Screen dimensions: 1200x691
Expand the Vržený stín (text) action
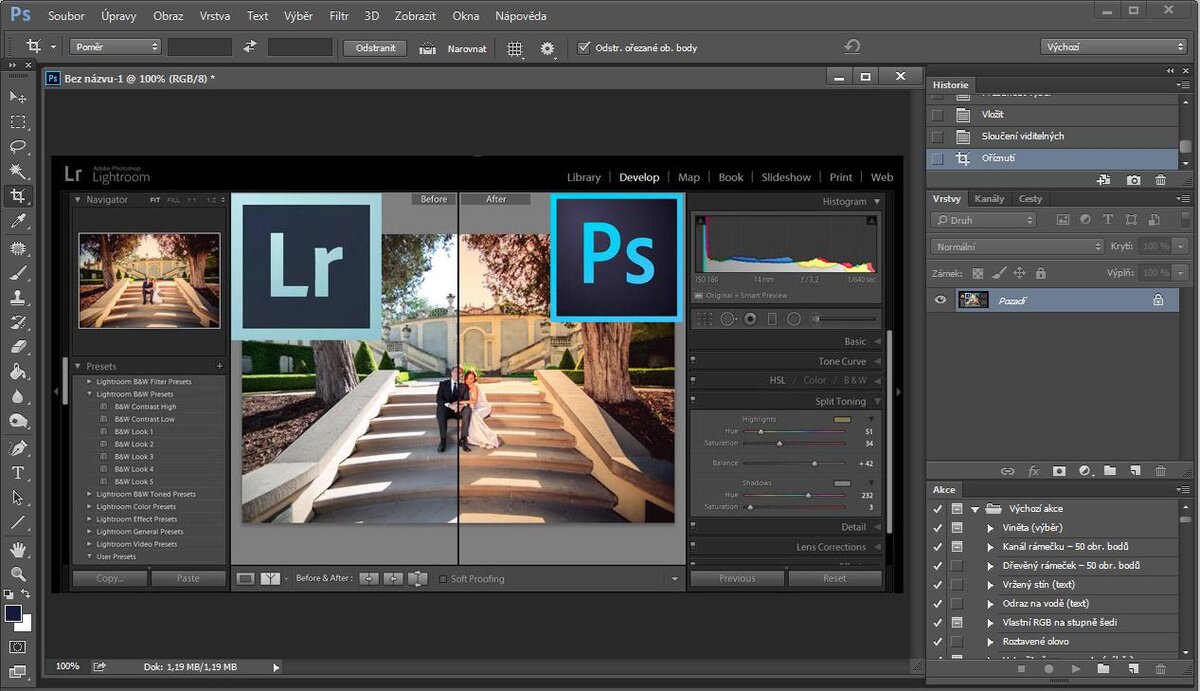click(991, 584)
